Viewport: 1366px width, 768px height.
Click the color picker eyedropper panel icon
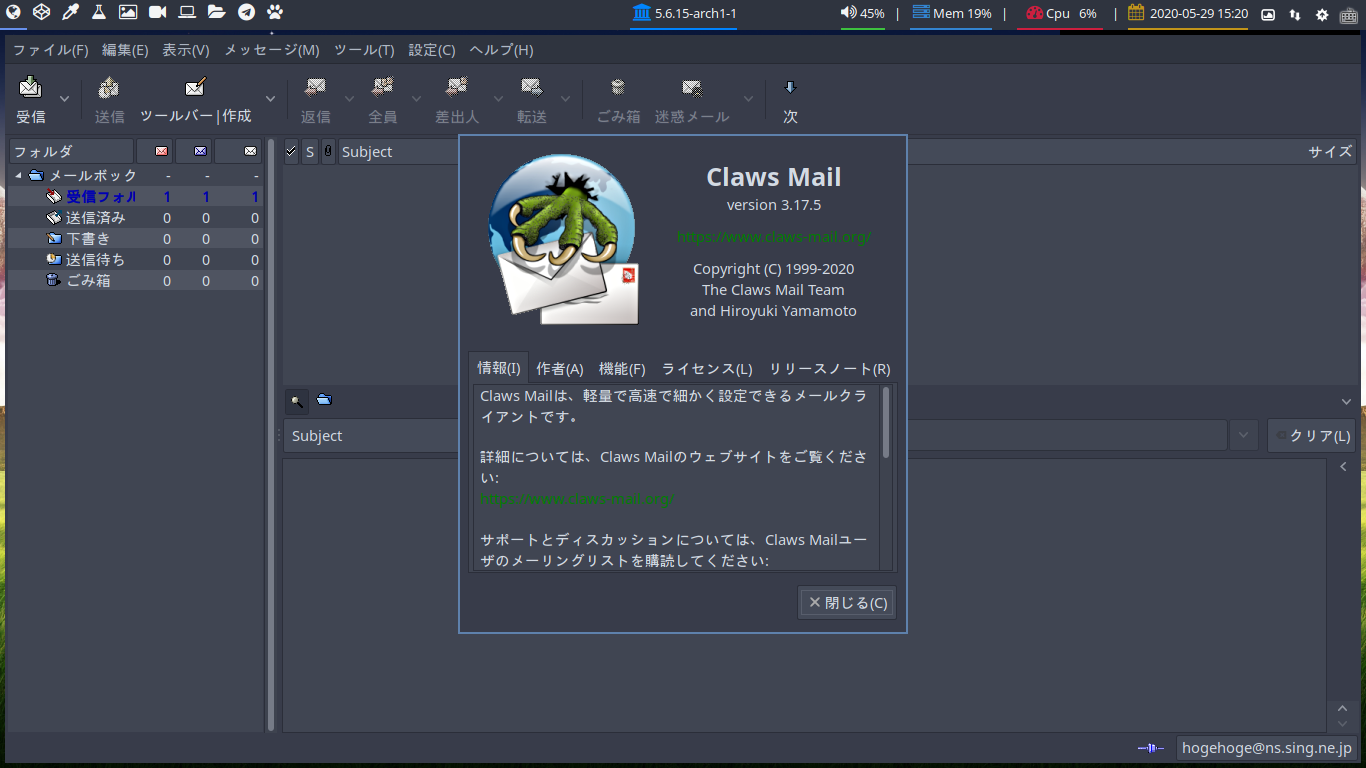[70, 12]
